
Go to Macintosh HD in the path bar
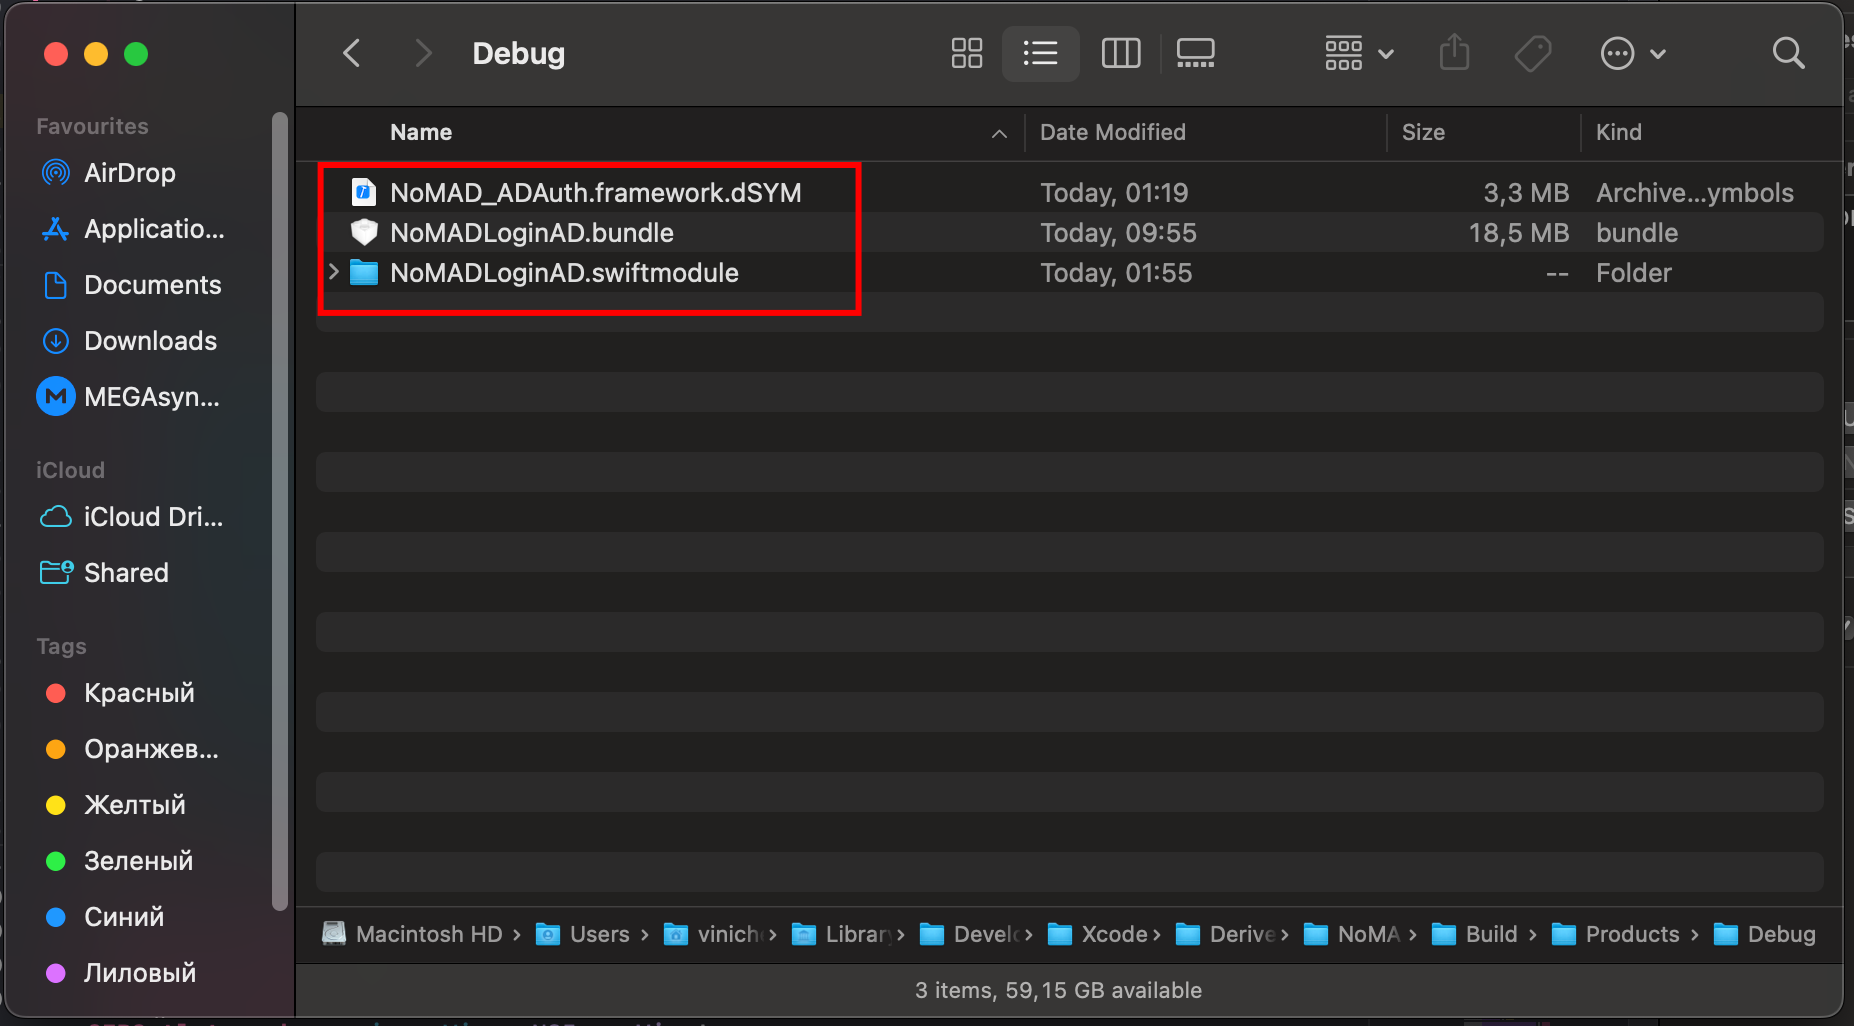pos(428,934)
